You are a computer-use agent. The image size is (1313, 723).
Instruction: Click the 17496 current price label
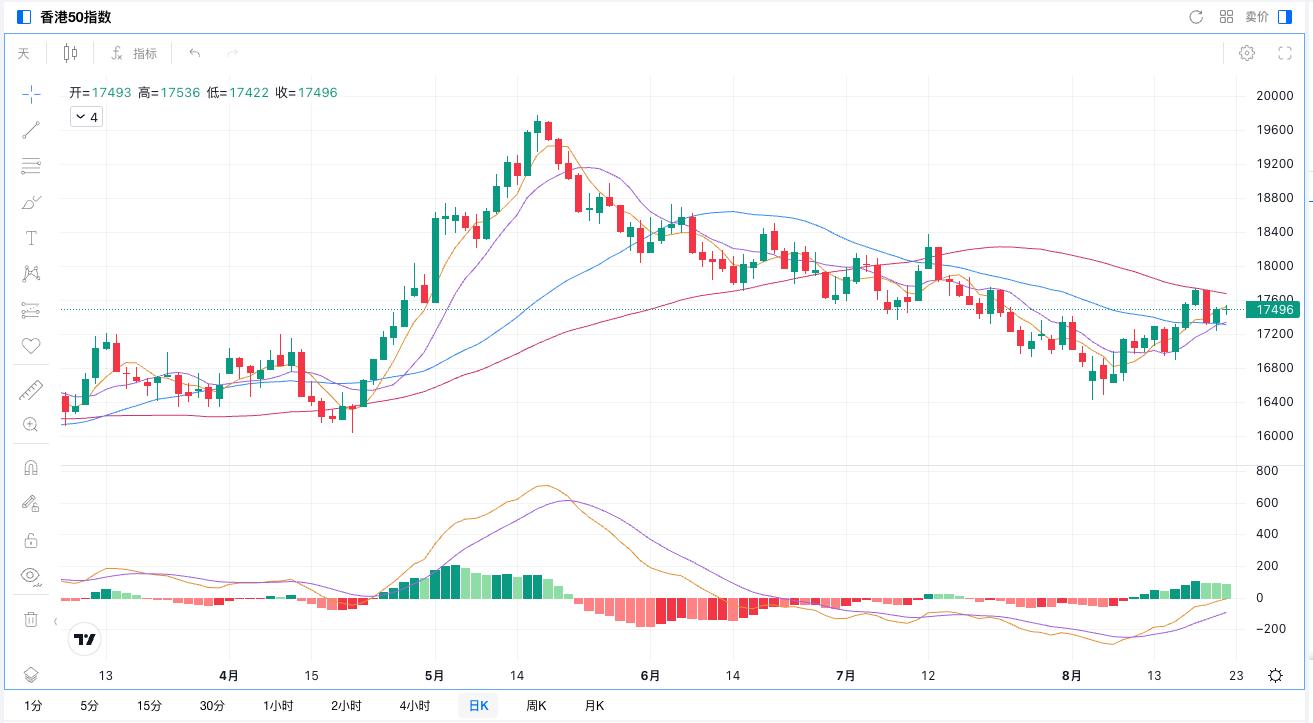coord(1273,310)
